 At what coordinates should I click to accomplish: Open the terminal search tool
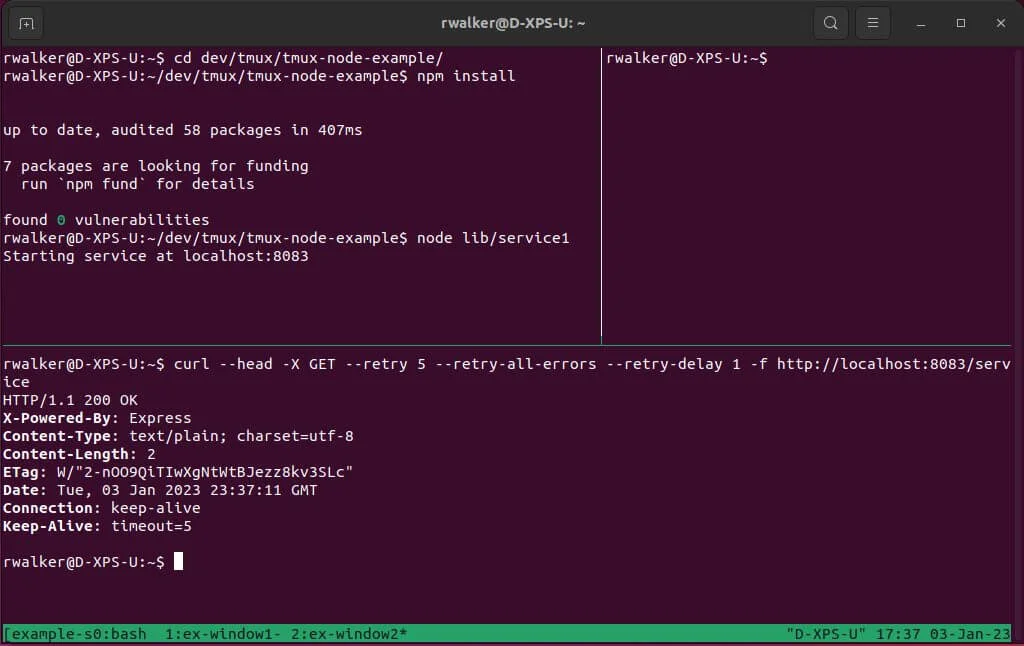tap(830, 23)
